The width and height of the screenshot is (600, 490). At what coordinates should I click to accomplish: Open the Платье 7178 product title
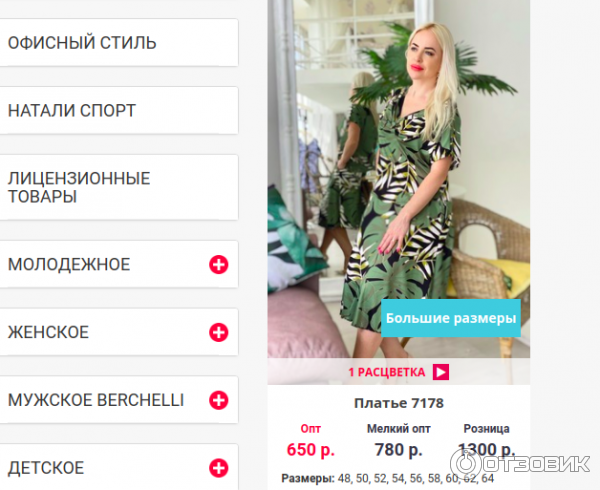(399, 403)
